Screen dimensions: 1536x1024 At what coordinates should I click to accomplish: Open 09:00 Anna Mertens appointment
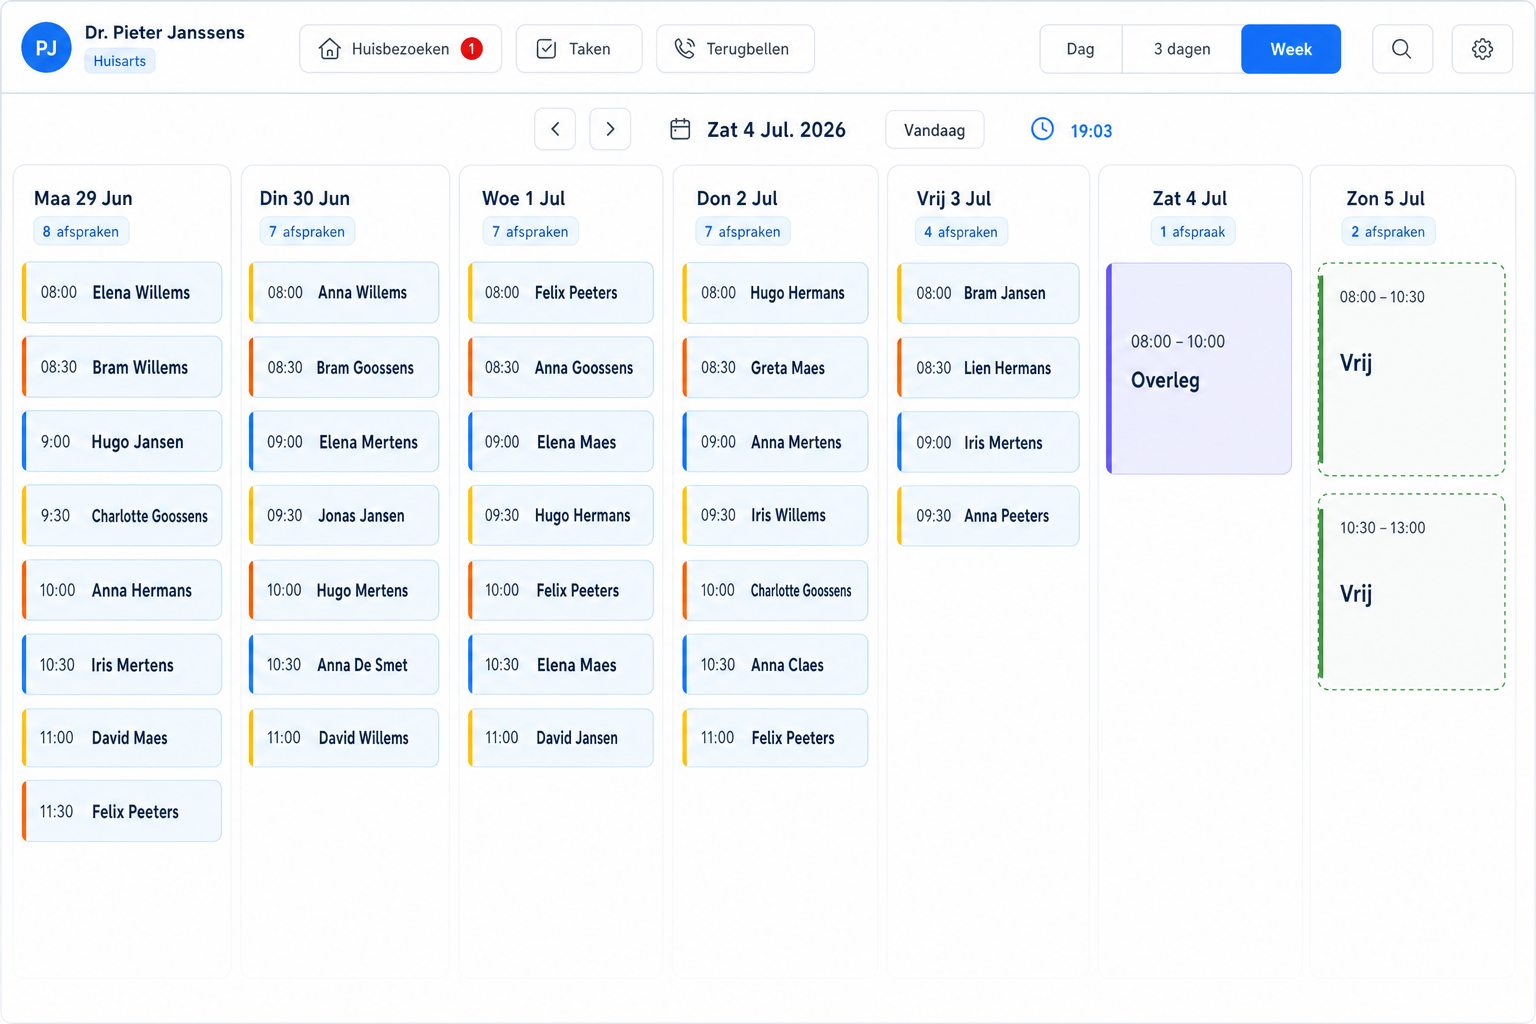tap(775, 441)
